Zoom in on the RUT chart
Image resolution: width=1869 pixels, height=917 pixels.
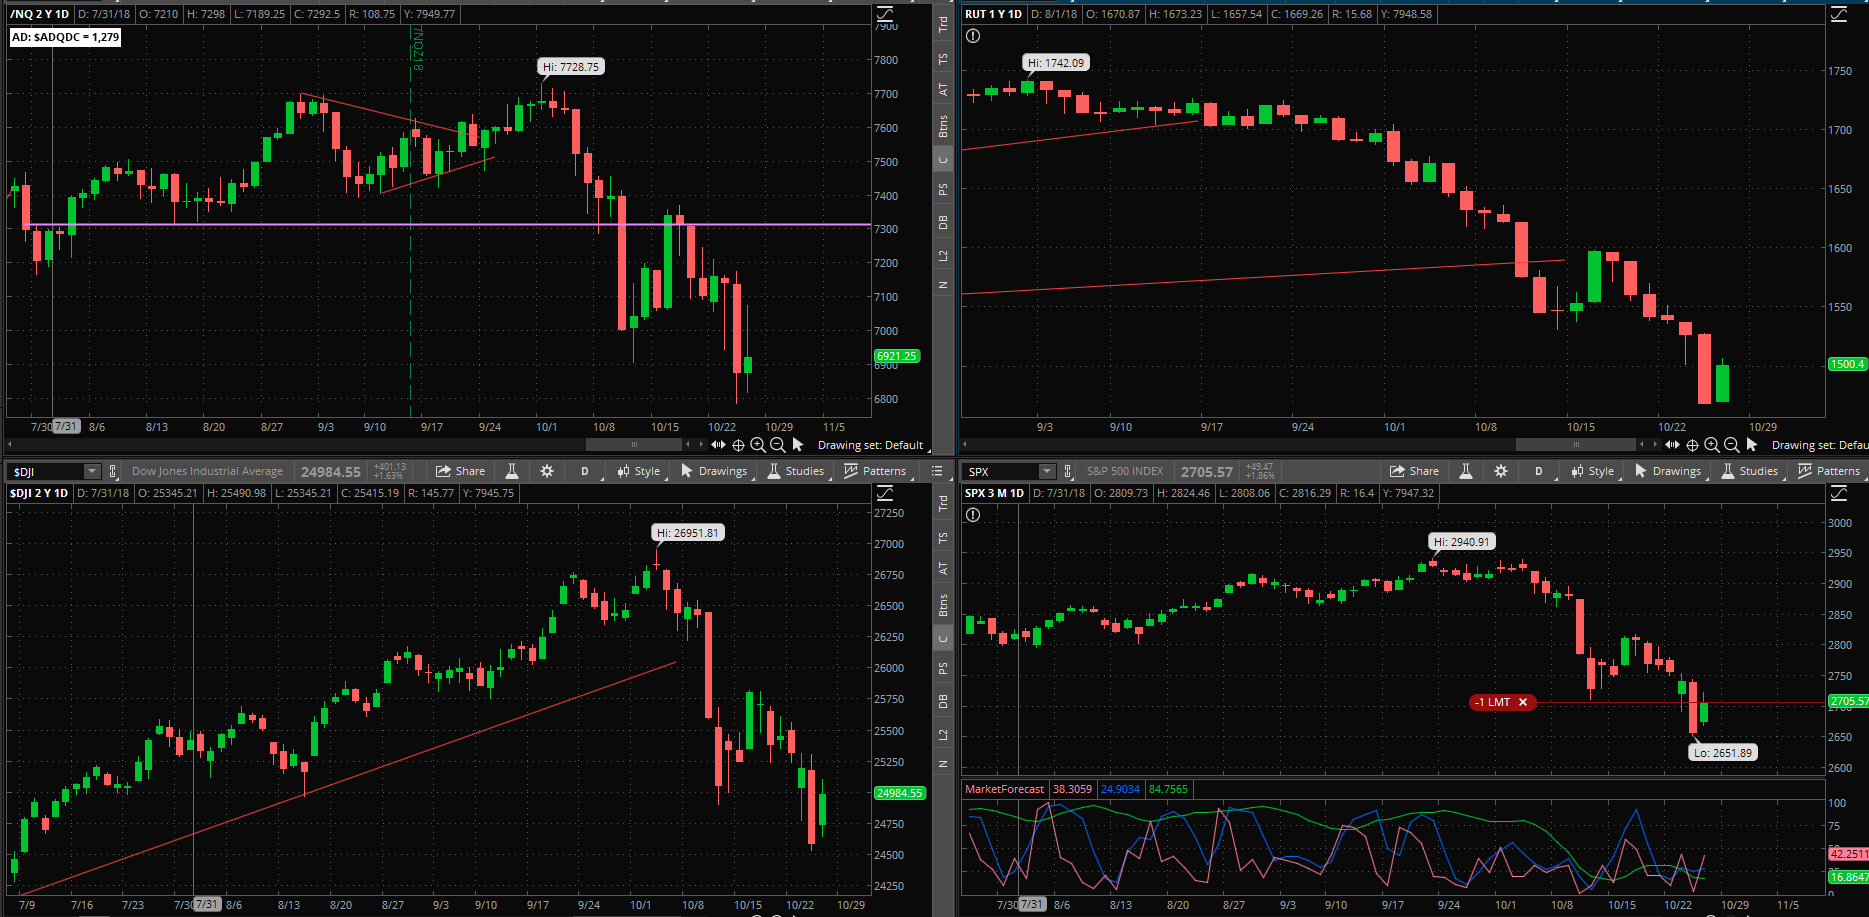click(x=1712, y=445)
